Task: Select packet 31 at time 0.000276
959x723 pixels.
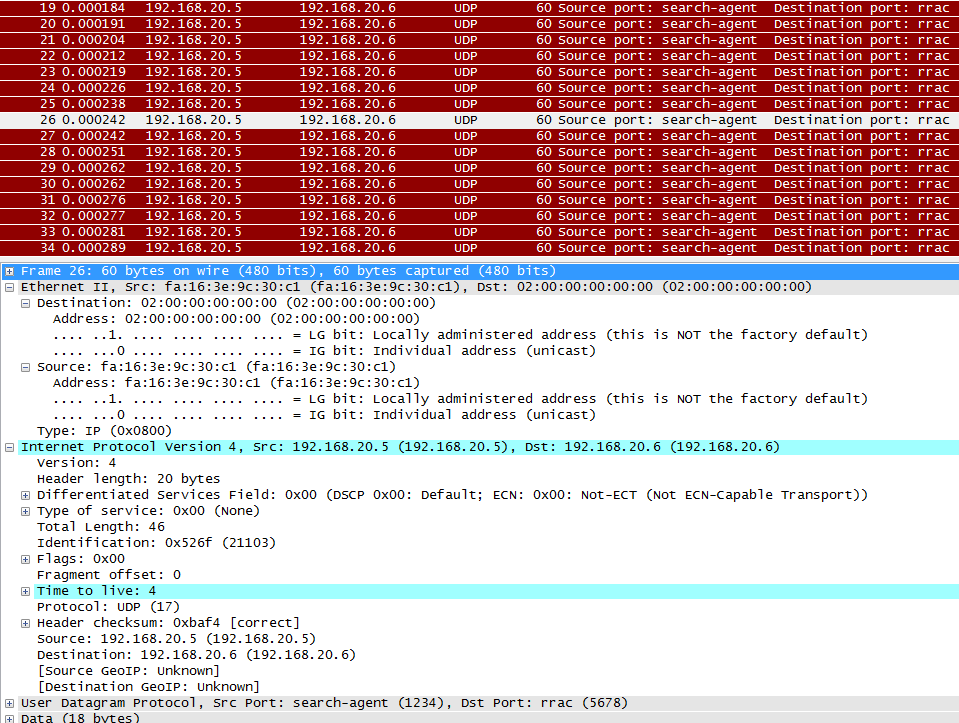Action: 480,199
